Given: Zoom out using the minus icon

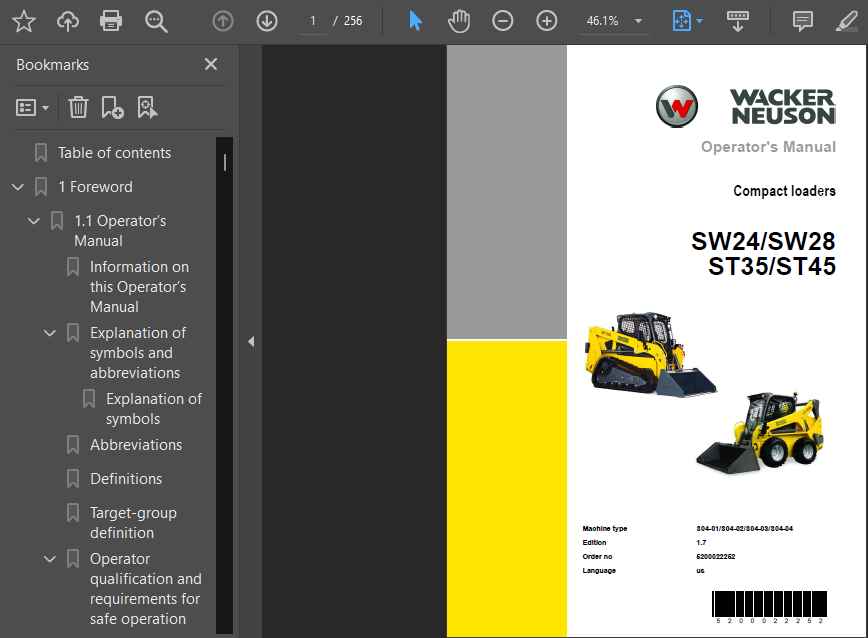Looking at the screenshot, I should pos(502,20).
